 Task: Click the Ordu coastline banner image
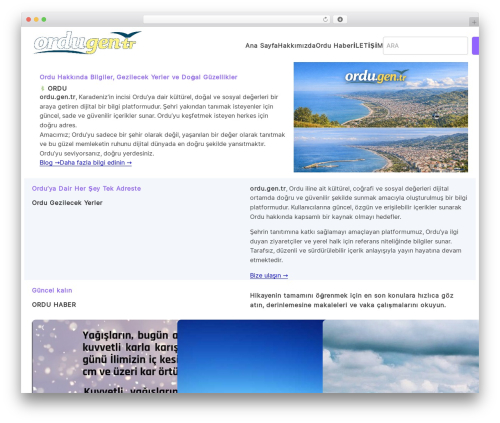tap(381, 117)
